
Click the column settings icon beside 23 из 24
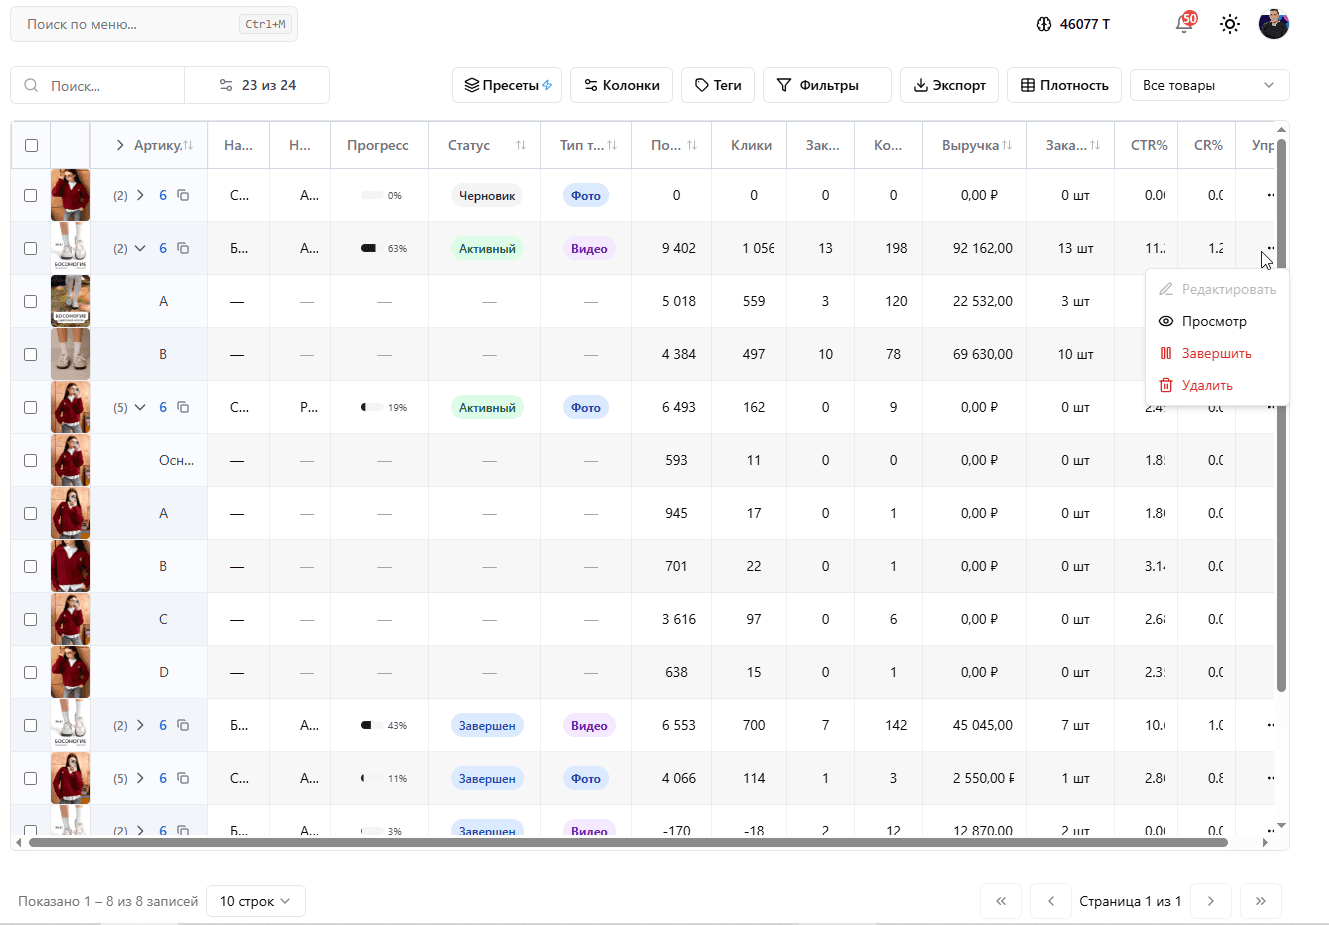(x=226, y=85)
